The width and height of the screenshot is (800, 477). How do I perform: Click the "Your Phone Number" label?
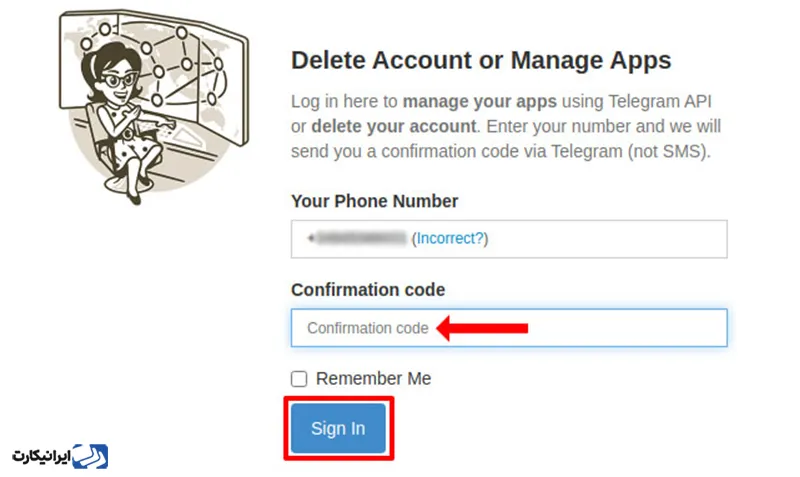[x=374, y=201]
